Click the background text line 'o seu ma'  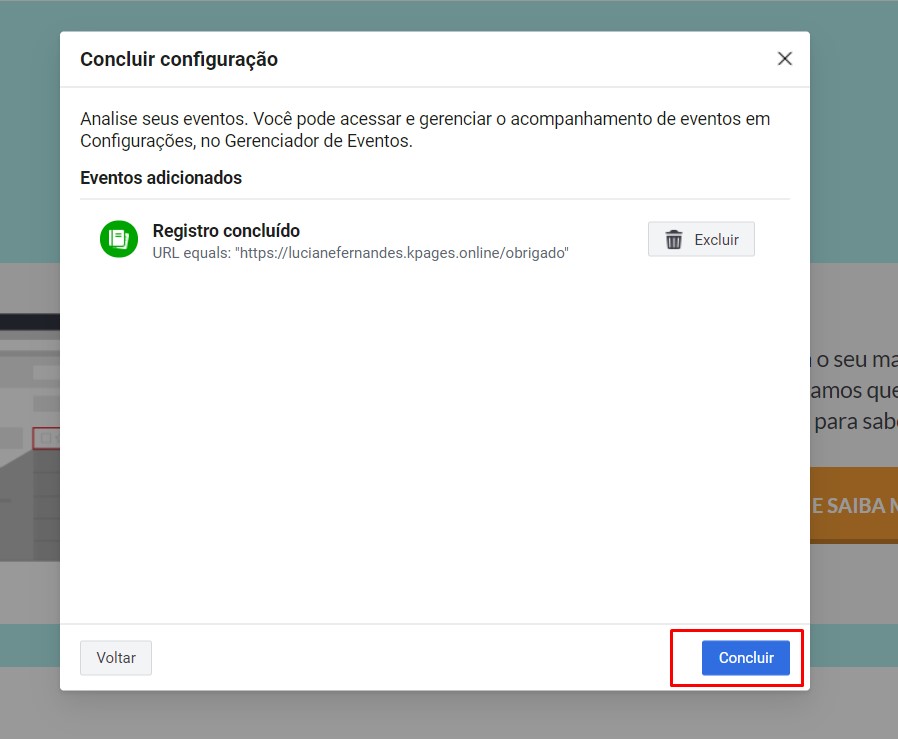click(x=854, y=360)
